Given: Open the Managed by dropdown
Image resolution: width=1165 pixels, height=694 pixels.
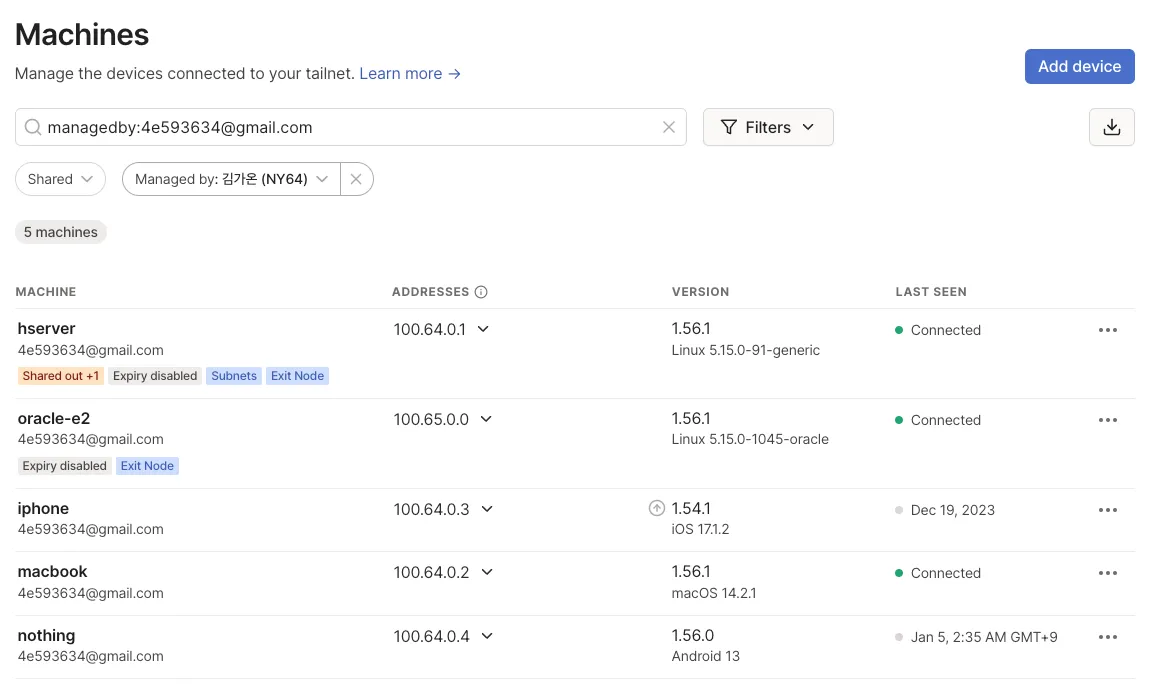Looking at the screenshot, I should 231,179.
